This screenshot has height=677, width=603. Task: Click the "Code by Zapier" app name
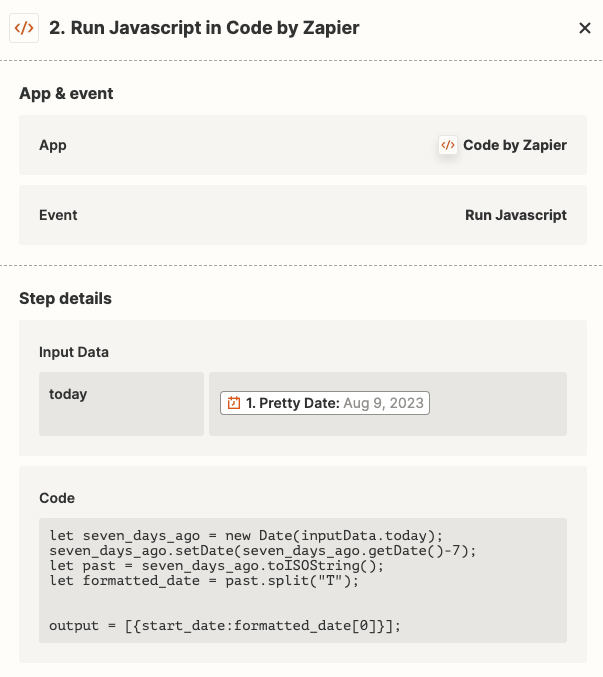click(515, 145)
